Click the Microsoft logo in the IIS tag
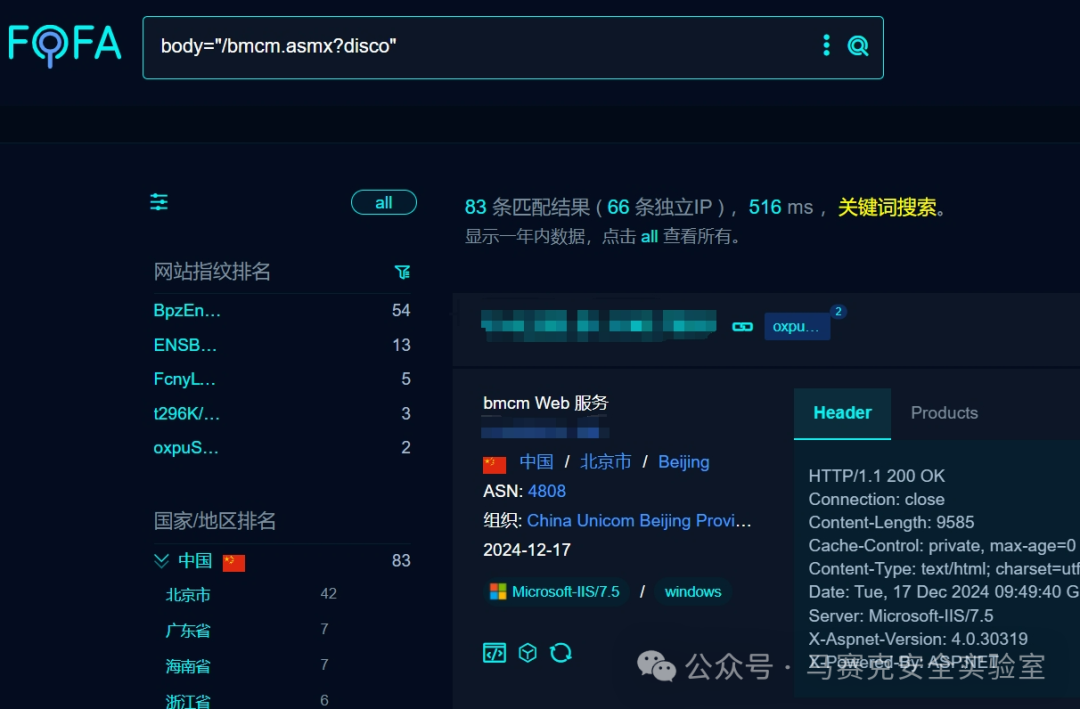 click(497, 592)
